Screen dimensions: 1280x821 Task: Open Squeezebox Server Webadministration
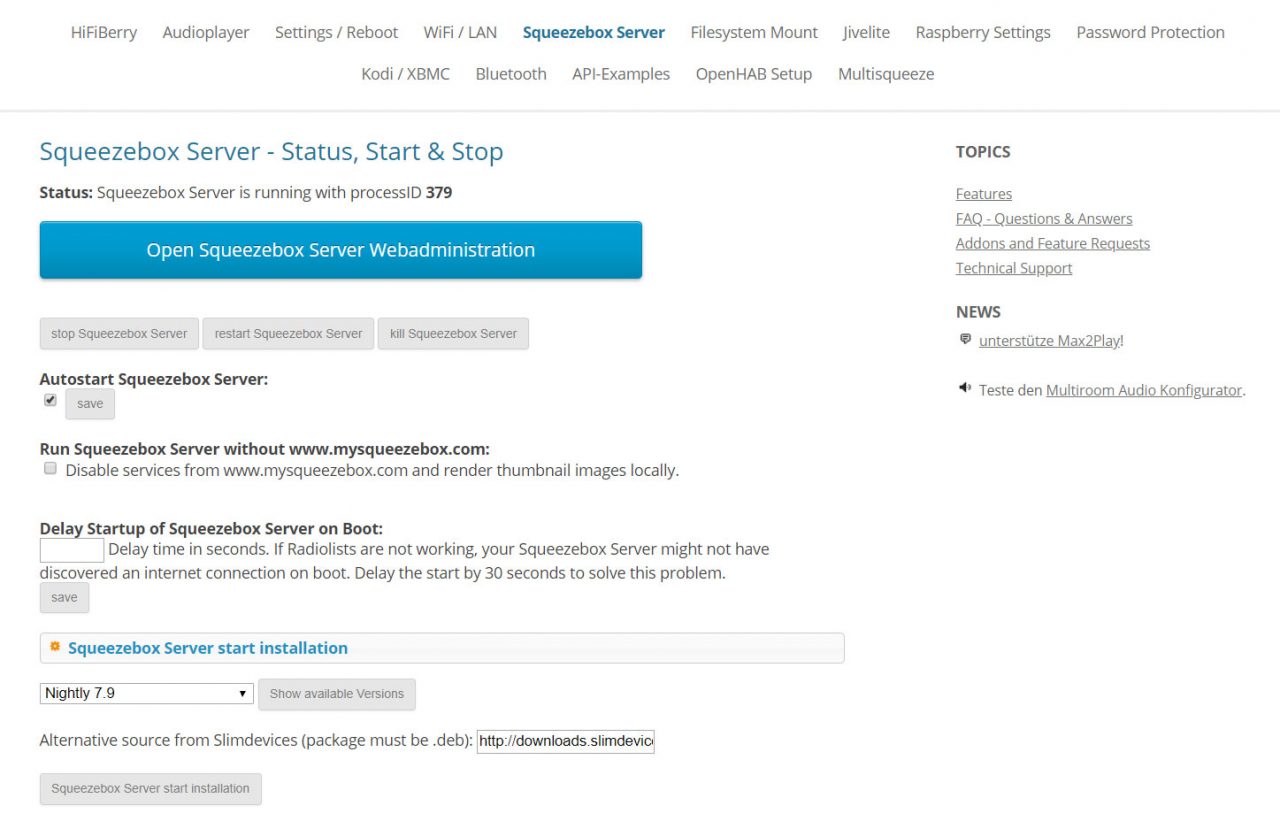coord(340,250)
